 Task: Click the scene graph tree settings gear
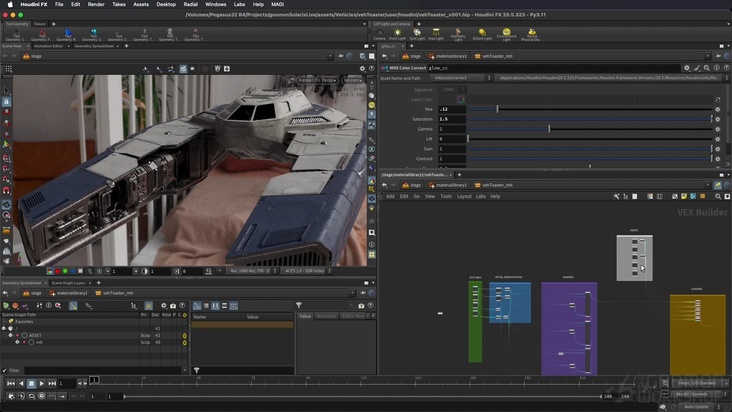click(163, 306)
